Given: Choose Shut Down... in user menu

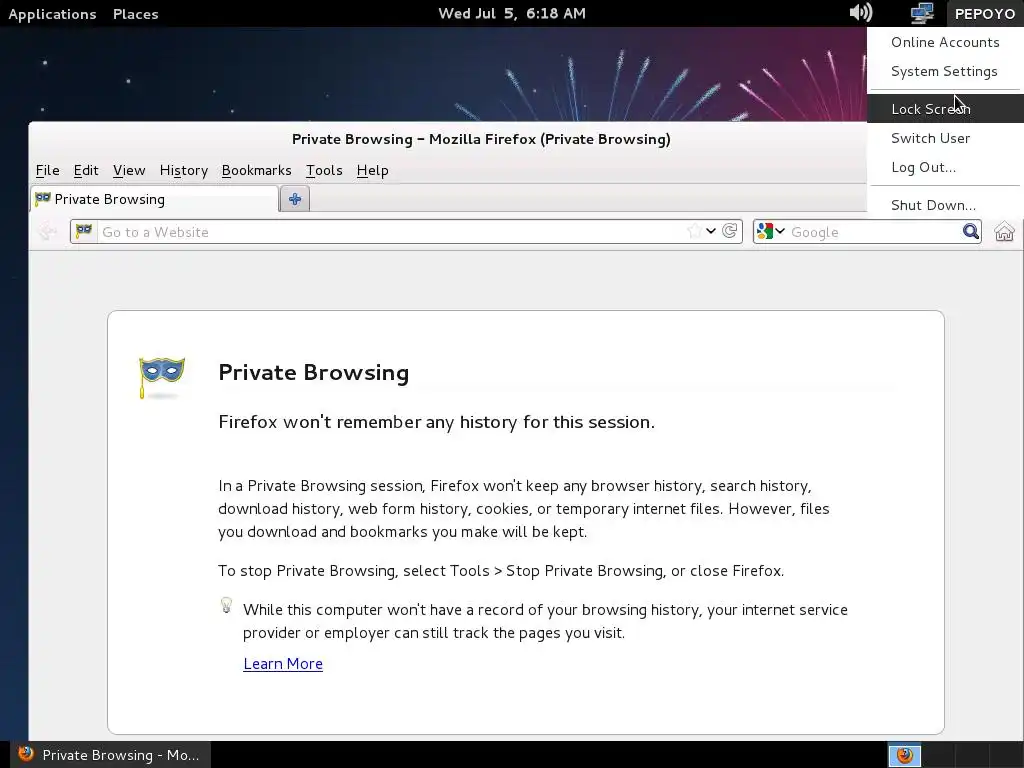Looking at the screenshot, I should [945, 205].
